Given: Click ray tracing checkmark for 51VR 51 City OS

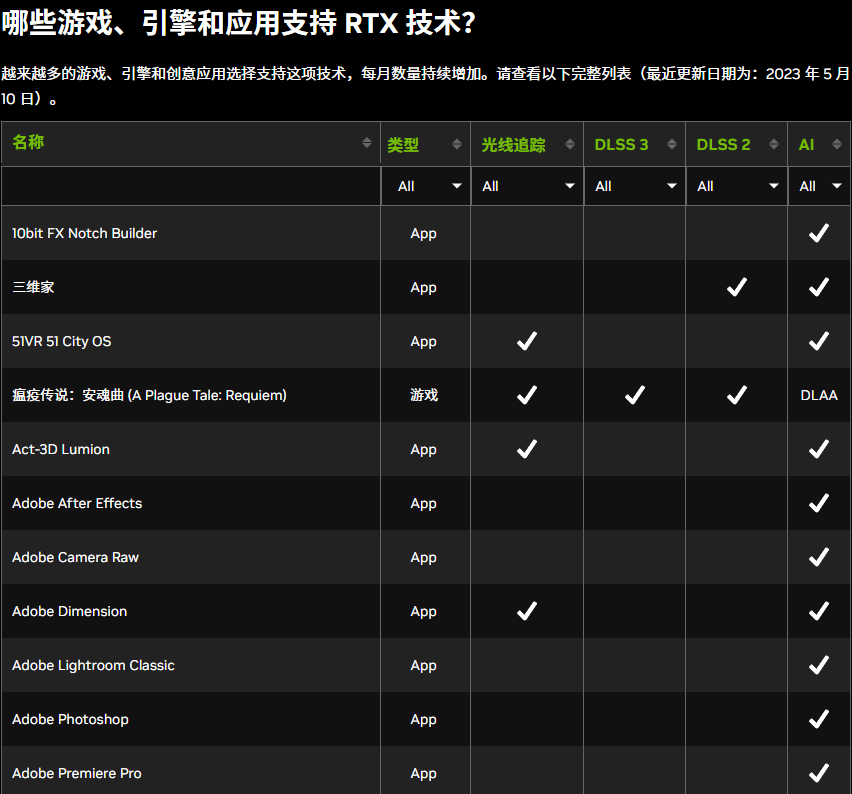Looking at the screenshot, I should (527, 341).
